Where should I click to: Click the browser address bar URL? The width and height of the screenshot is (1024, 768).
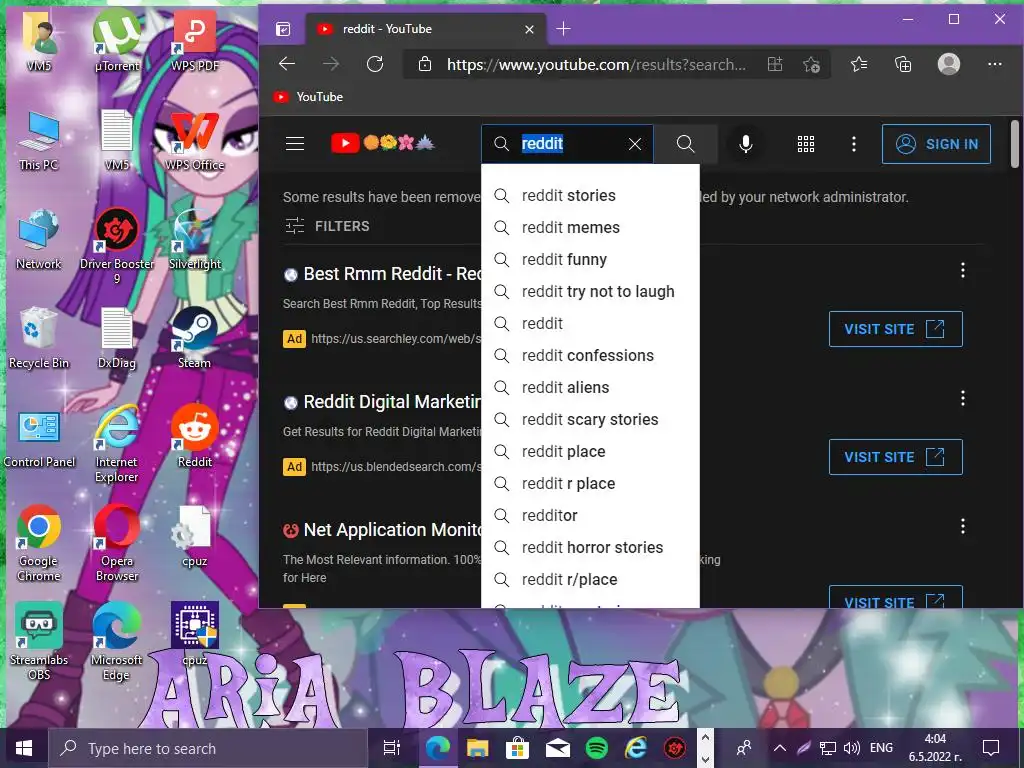point(596,65)
